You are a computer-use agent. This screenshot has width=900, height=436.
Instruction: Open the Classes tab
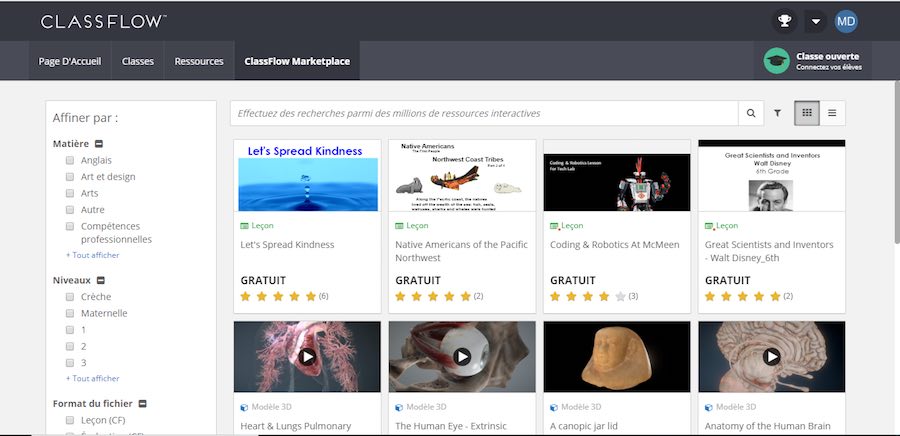pos(138,61)
